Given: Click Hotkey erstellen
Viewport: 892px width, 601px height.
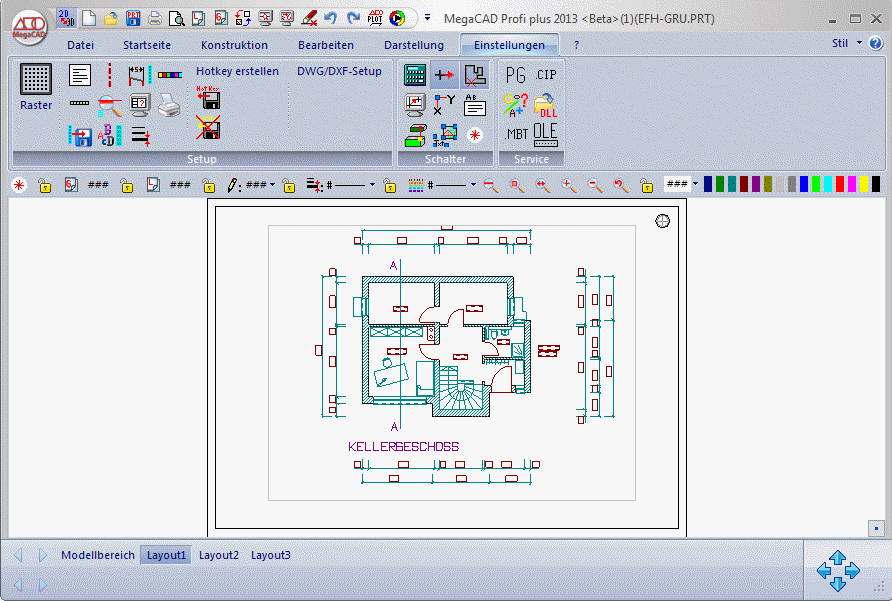Looking at the screenshot, I should 237,71.
